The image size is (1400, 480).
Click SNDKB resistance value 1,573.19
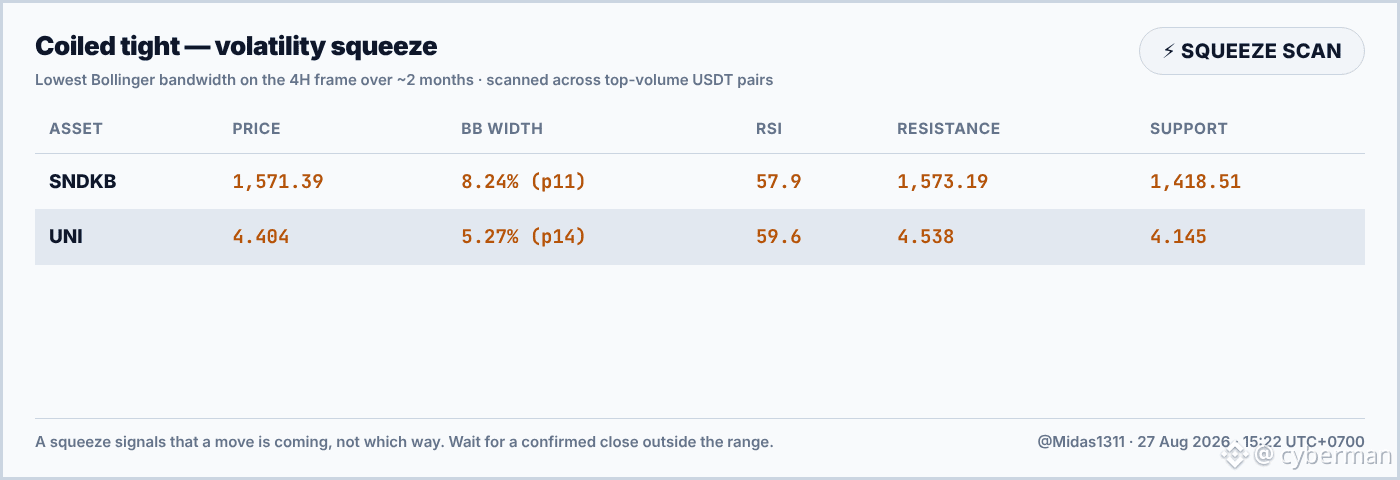(943, 182)
